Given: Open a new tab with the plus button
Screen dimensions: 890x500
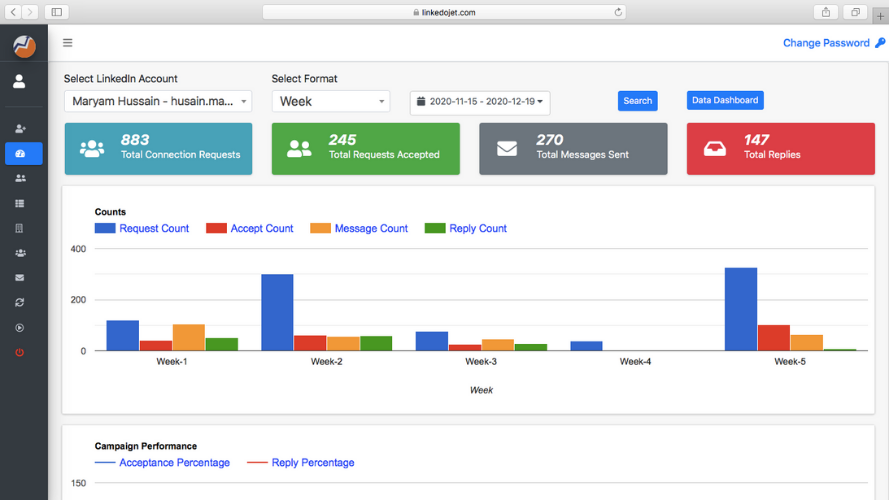Looking at the screenshot, I should [x=880, y=16].
